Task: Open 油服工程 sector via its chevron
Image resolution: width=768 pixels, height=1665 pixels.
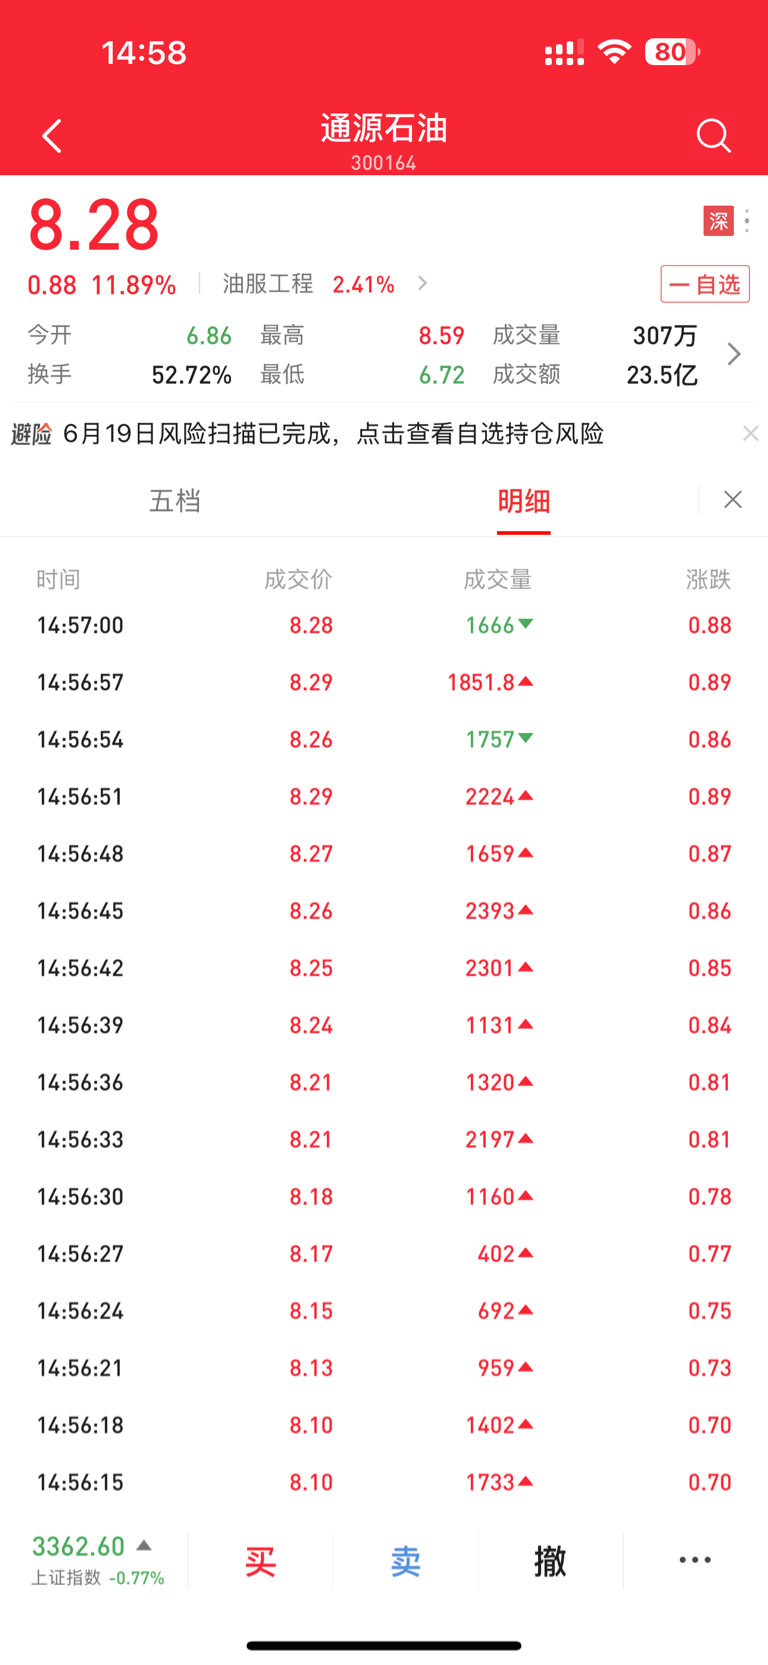Action: (422, 284)
